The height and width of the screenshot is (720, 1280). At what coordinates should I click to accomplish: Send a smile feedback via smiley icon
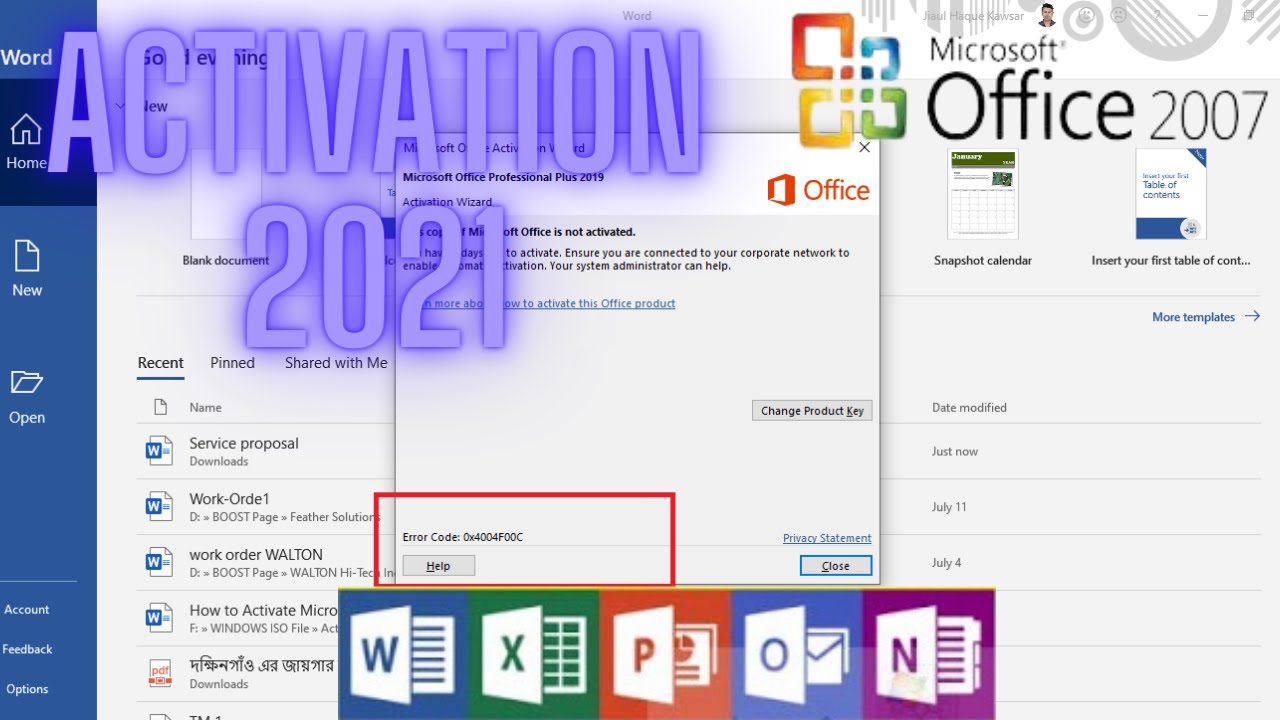pyautogui.click(x=1087, y=15)
